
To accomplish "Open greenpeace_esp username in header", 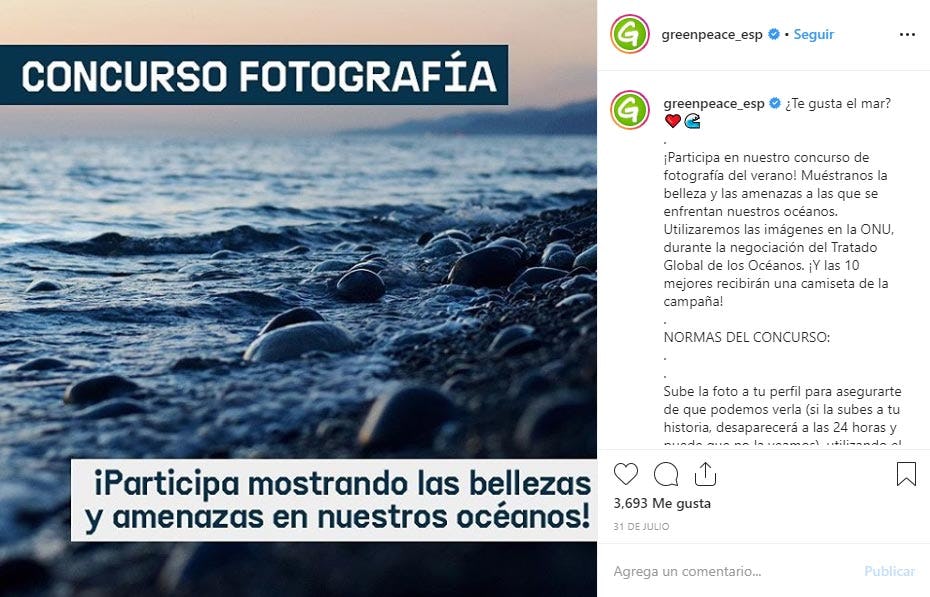I will coord(712,34).
